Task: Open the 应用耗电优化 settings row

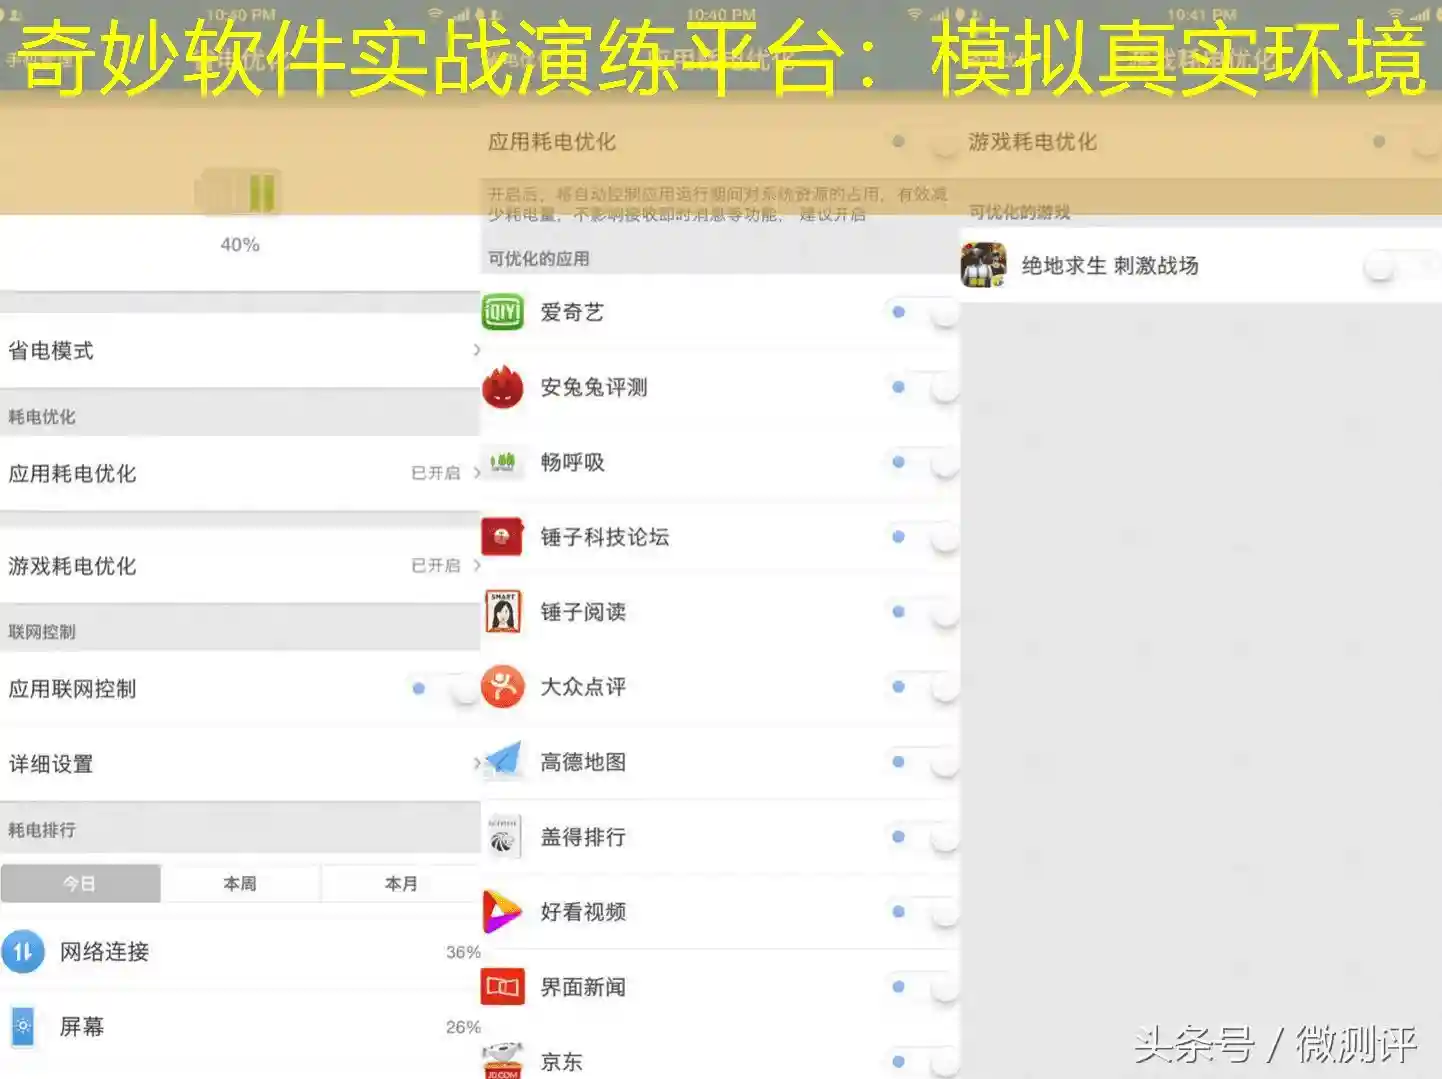Action: pos(240,473)
